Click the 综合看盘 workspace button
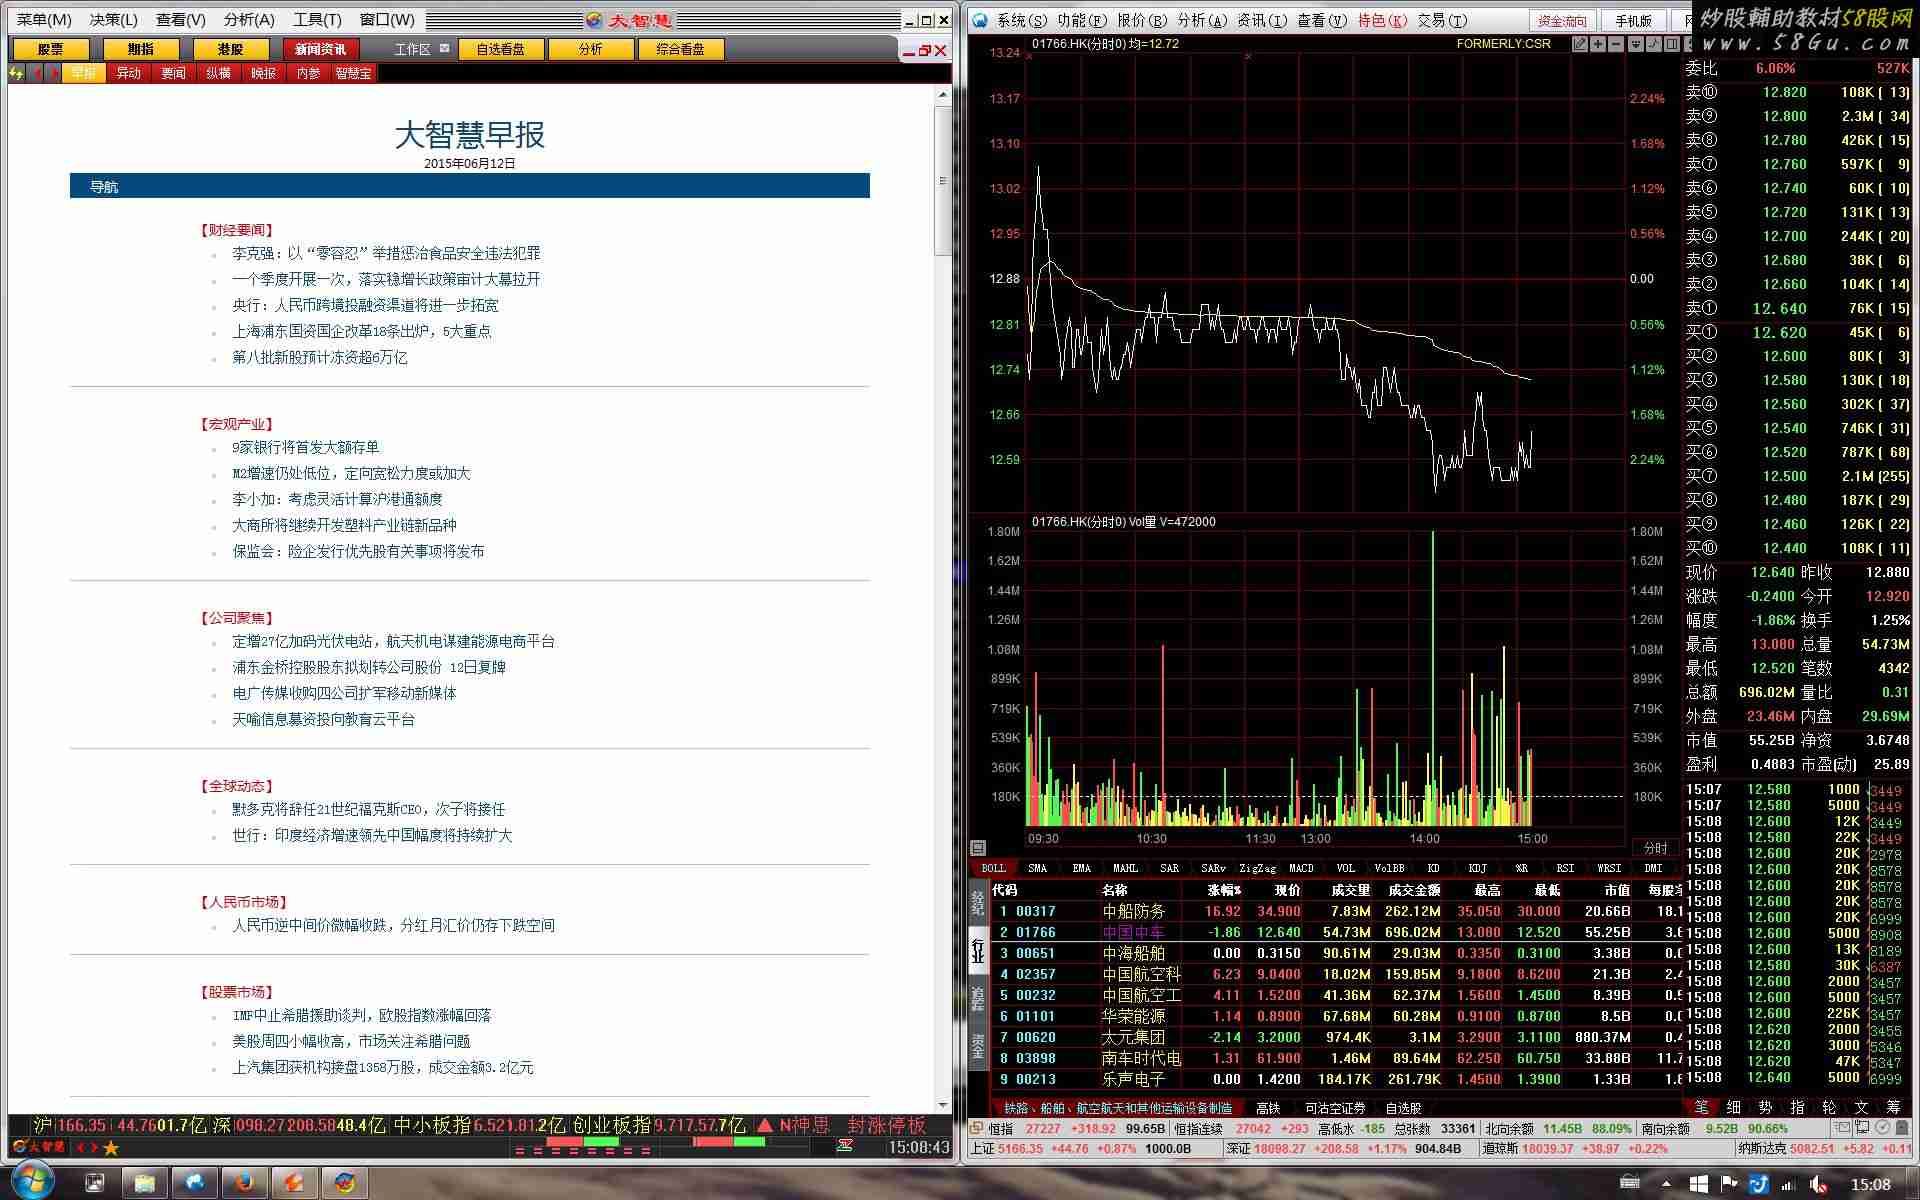This screenshot has height=1200, width=1920. point(680,49)
